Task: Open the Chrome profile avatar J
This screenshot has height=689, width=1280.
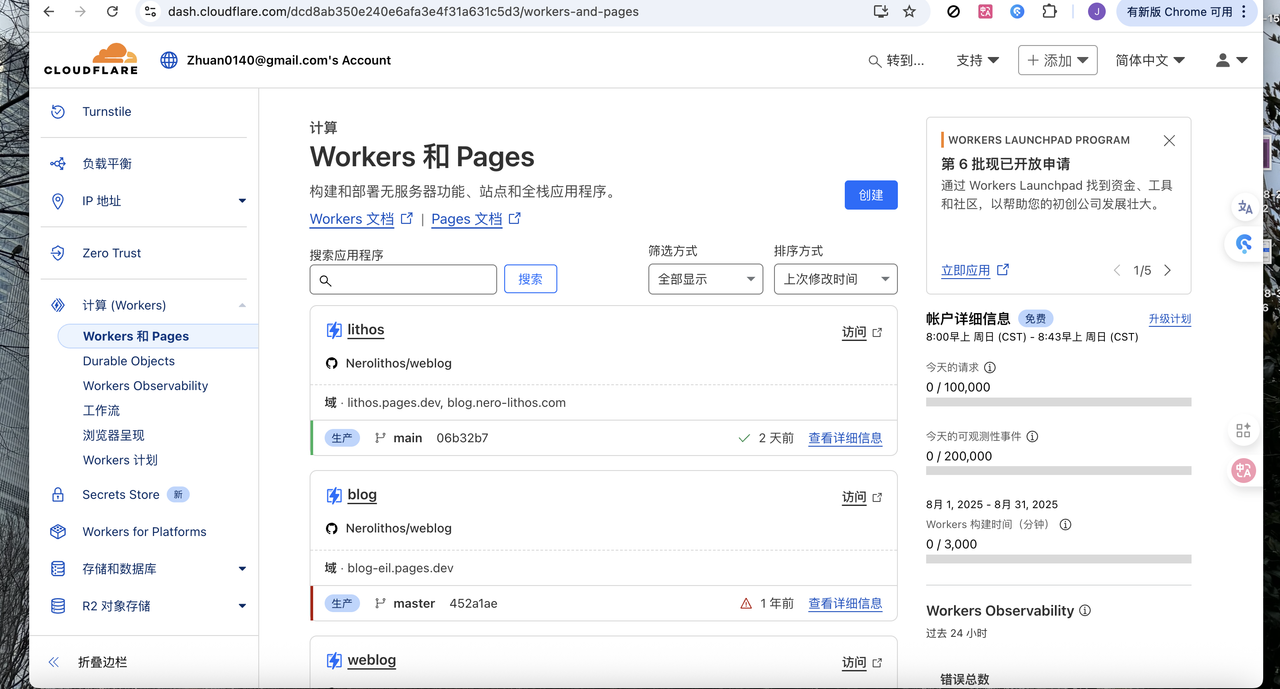Action: (x=1097, y=12)
